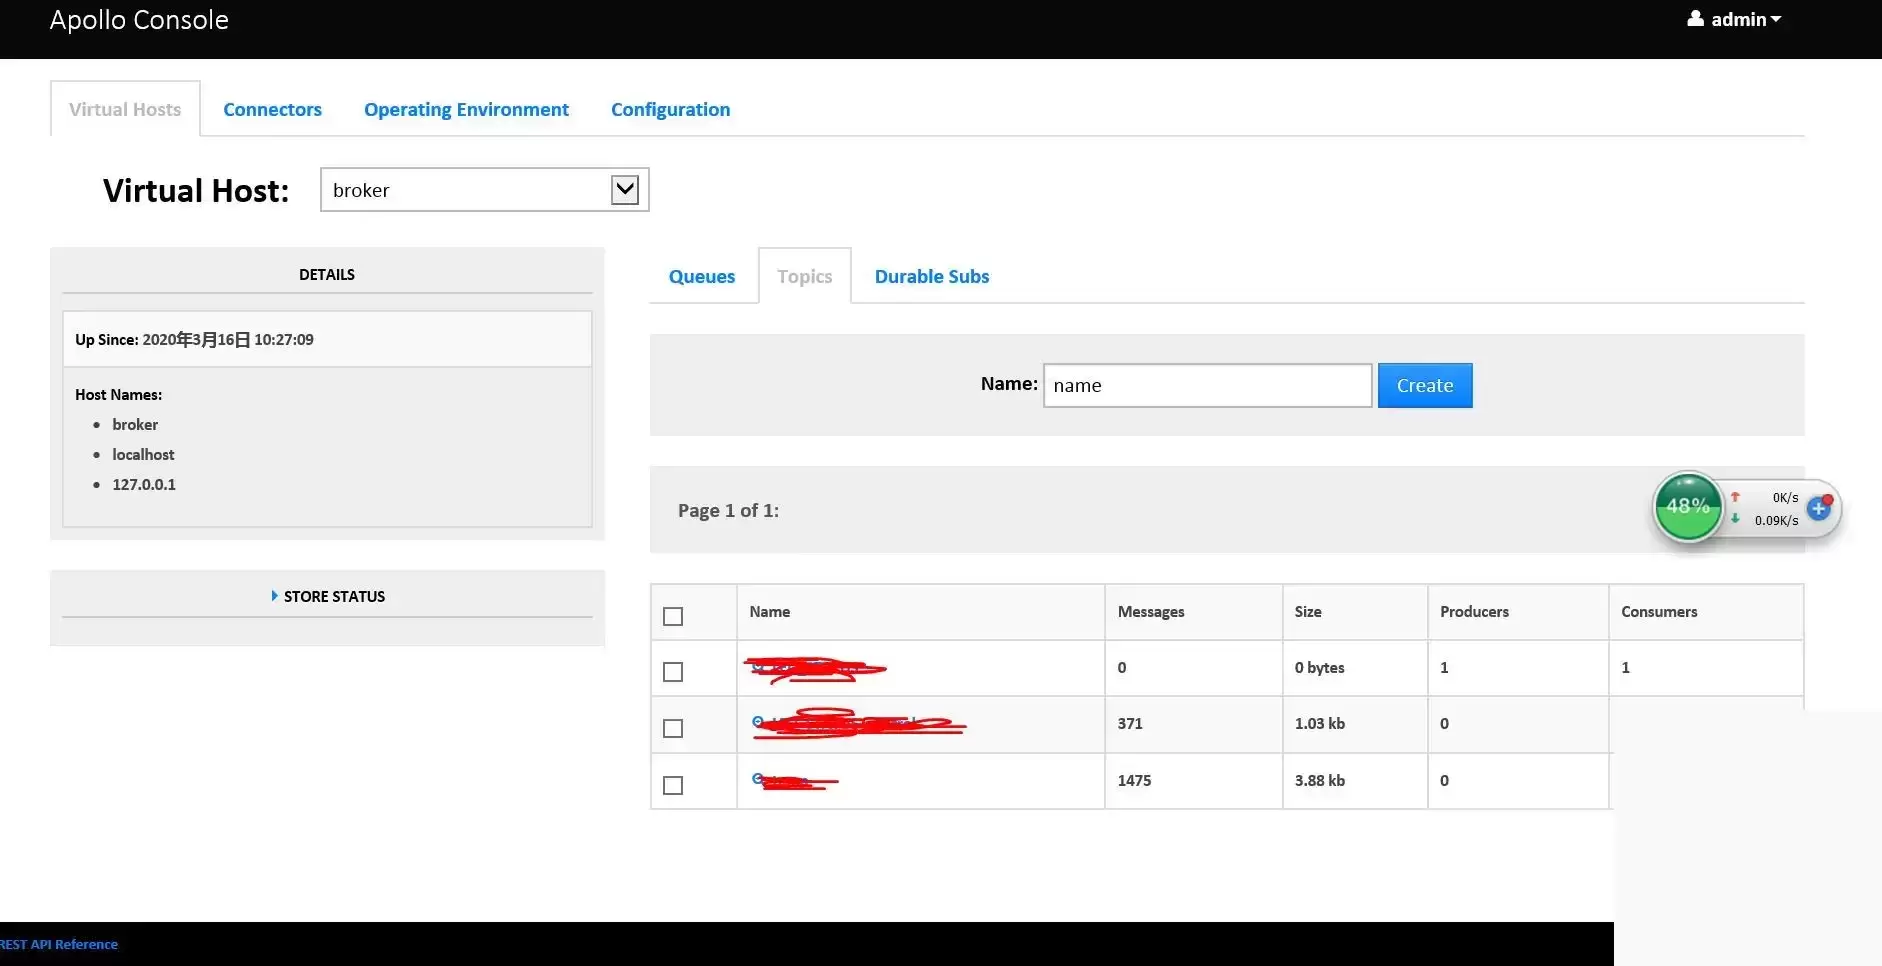Open the Operating Environment tab
This screenshot has width=1882, height=966.
(x=466, y=109)
